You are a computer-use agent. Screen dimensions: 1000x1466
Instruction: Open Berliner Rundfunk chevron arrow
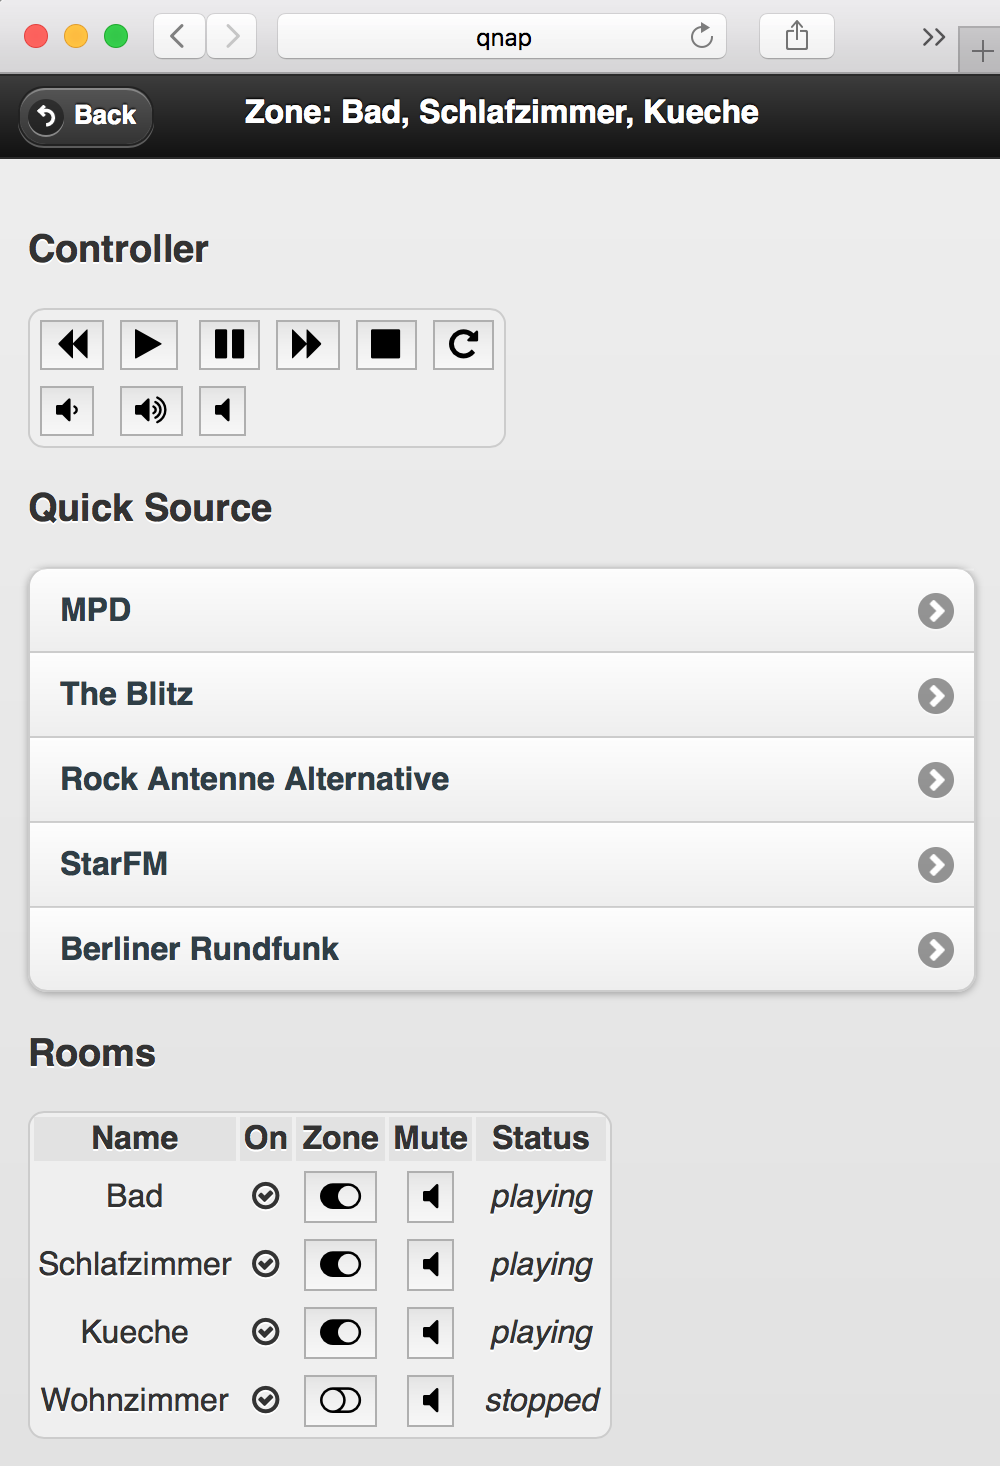coord(935,950)
